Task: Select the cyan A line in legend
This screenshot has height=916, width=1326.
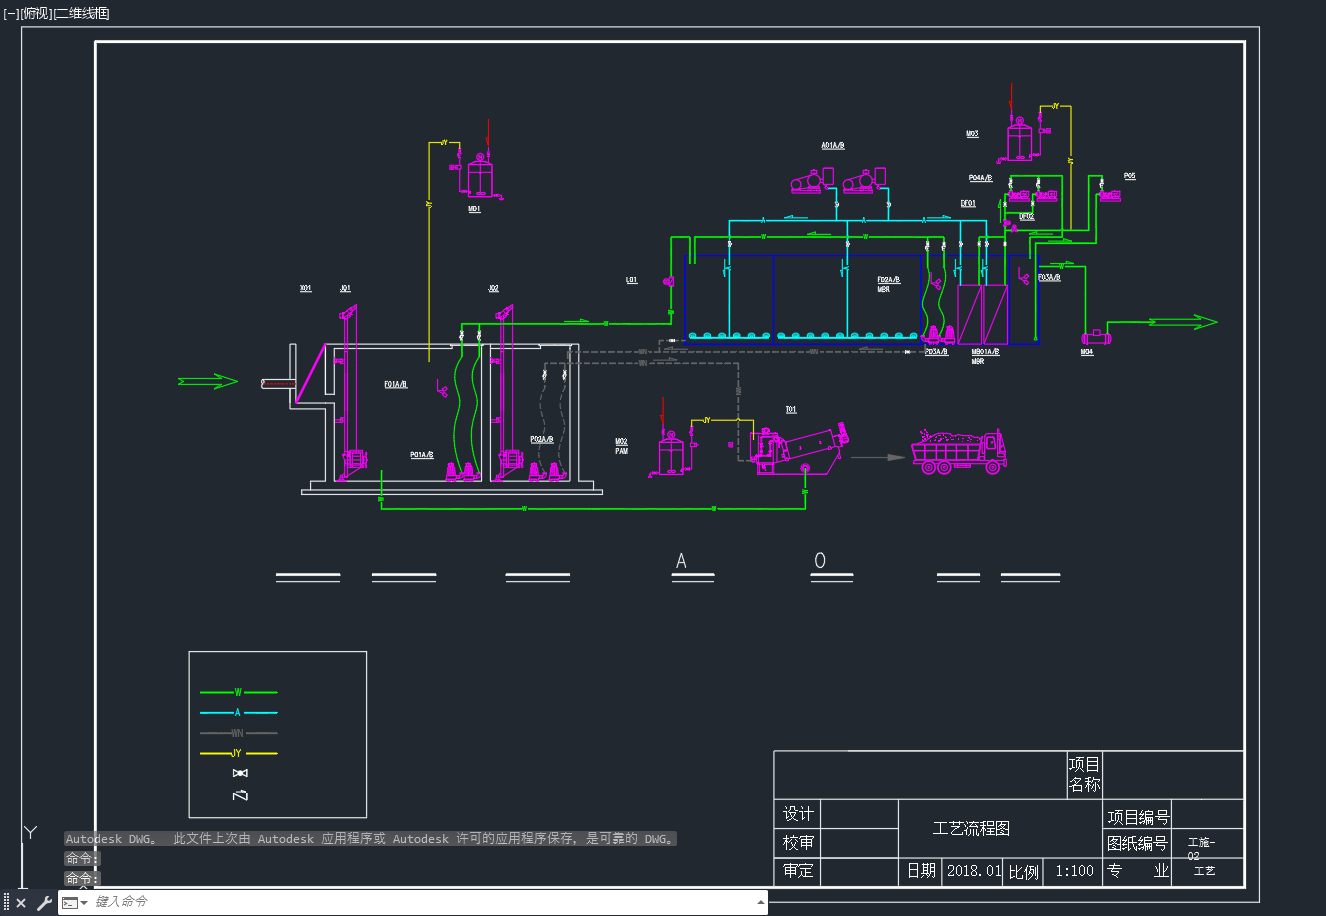Action: [238, 713]
